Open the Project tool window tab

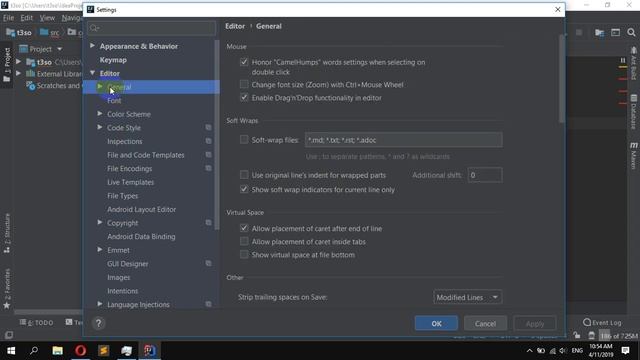7,64
